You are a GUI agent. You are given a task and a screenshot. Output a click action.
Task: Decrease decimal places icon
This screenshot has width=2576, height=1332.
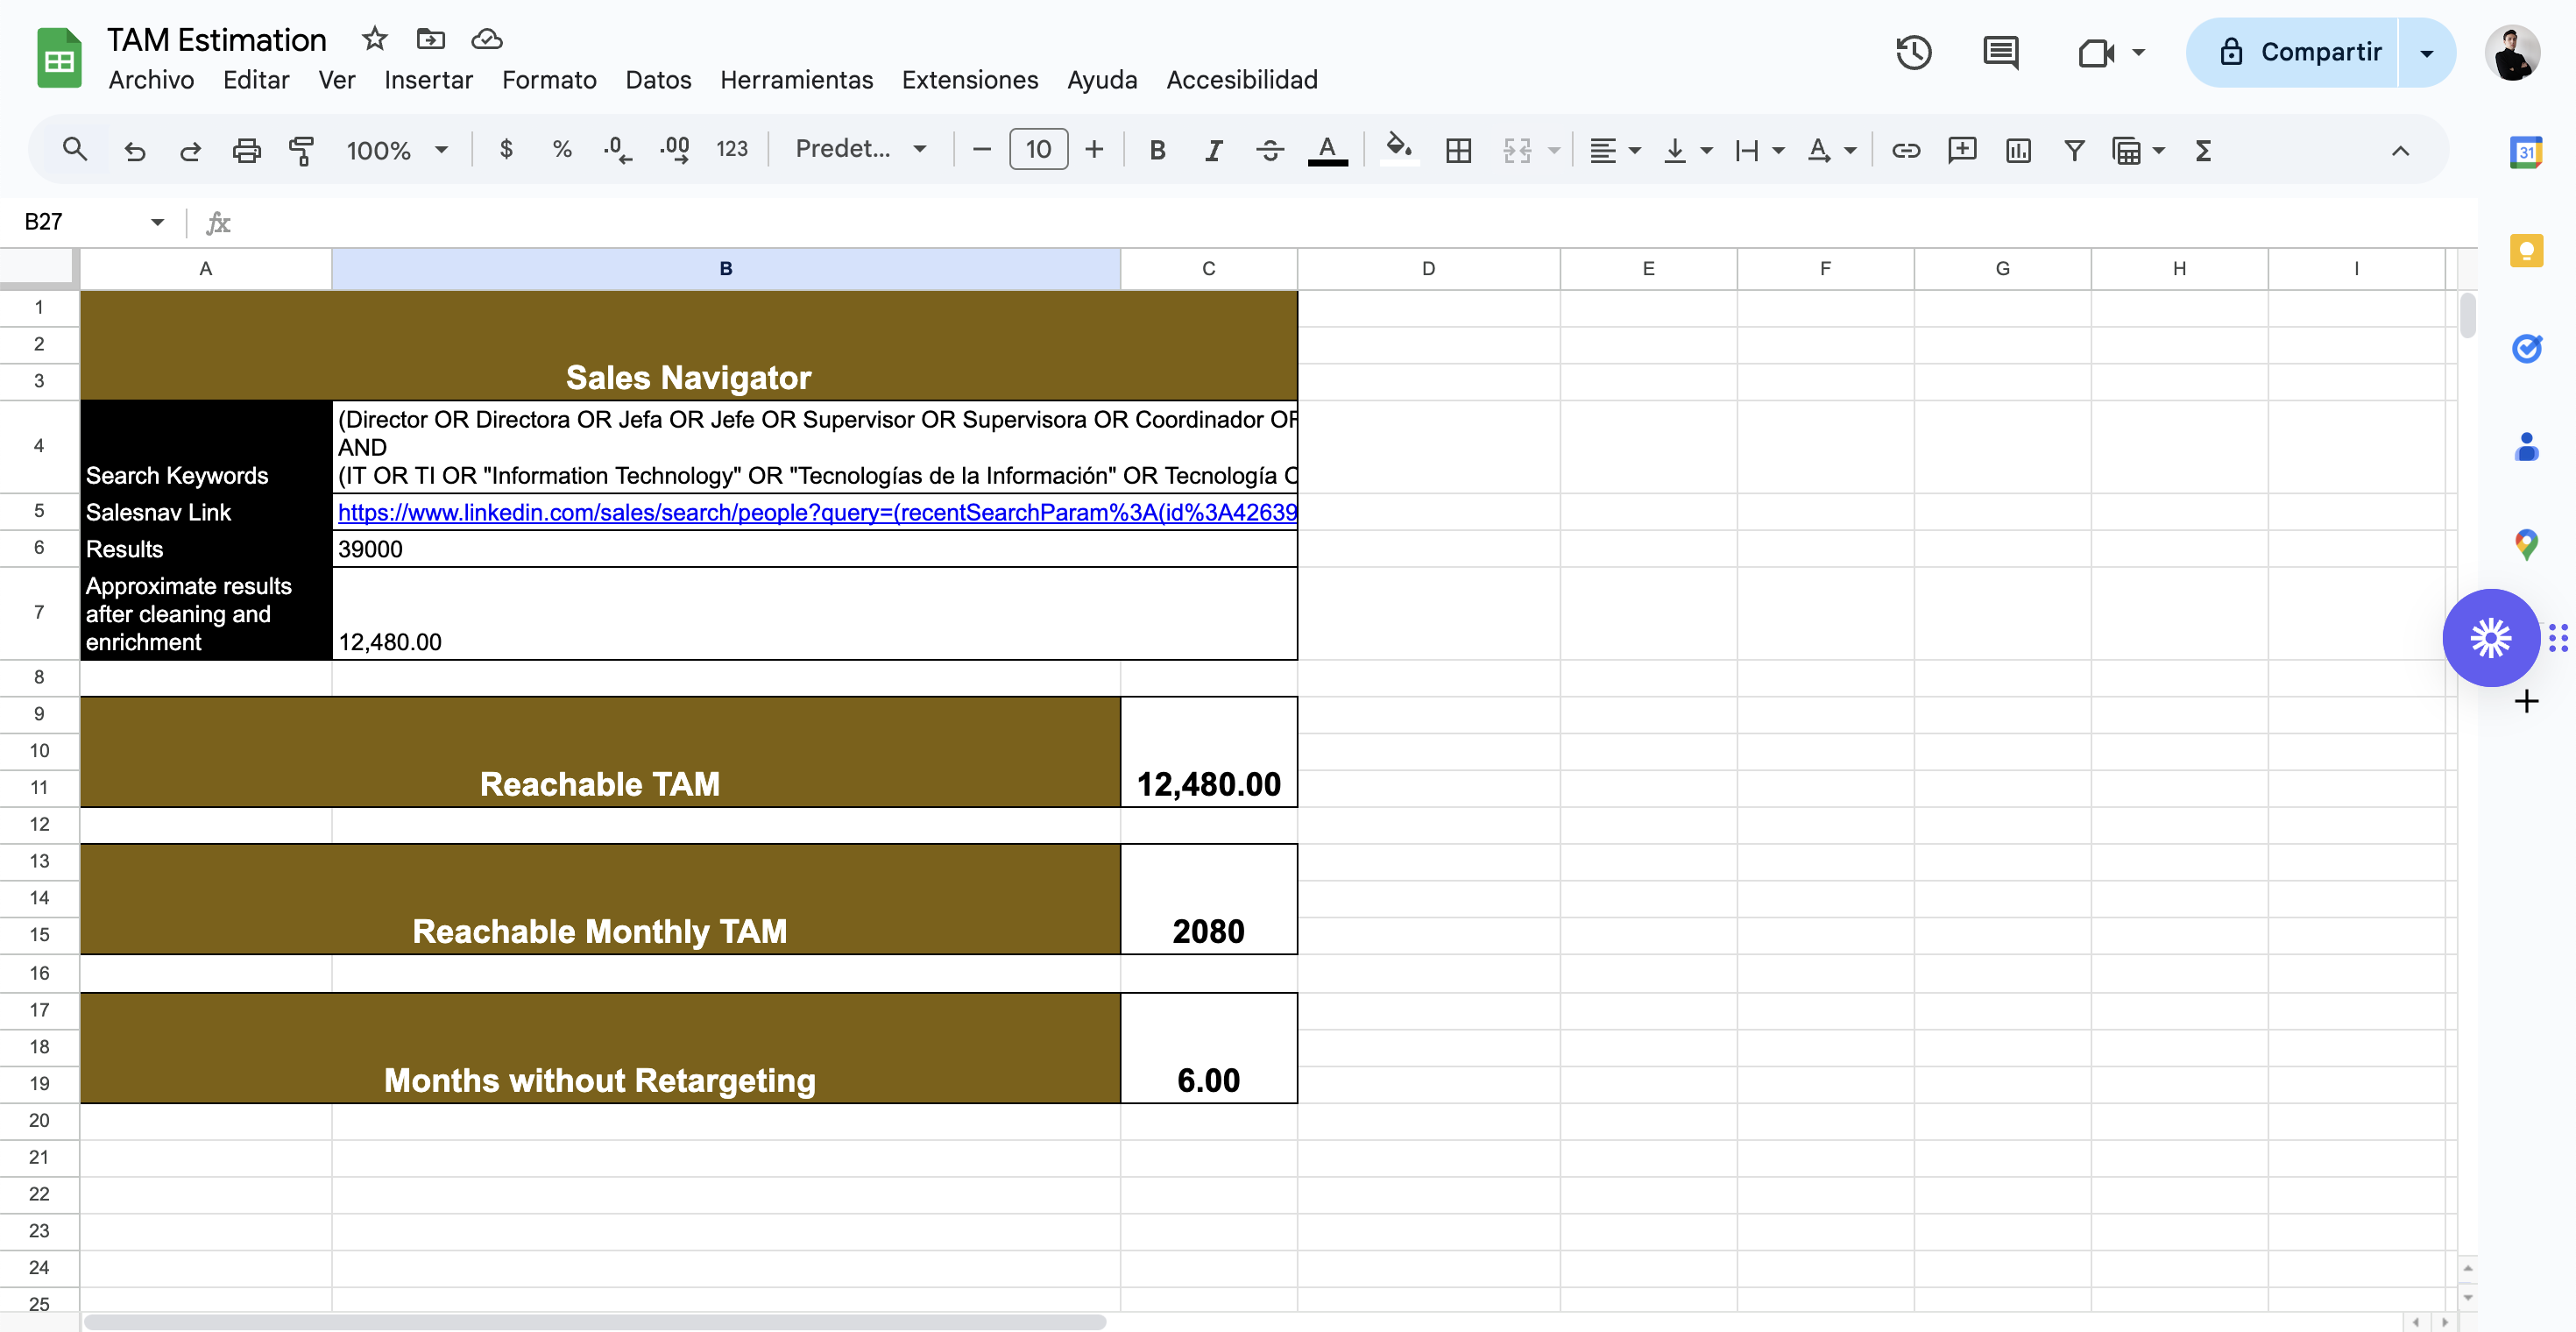[x=617, y=150]
